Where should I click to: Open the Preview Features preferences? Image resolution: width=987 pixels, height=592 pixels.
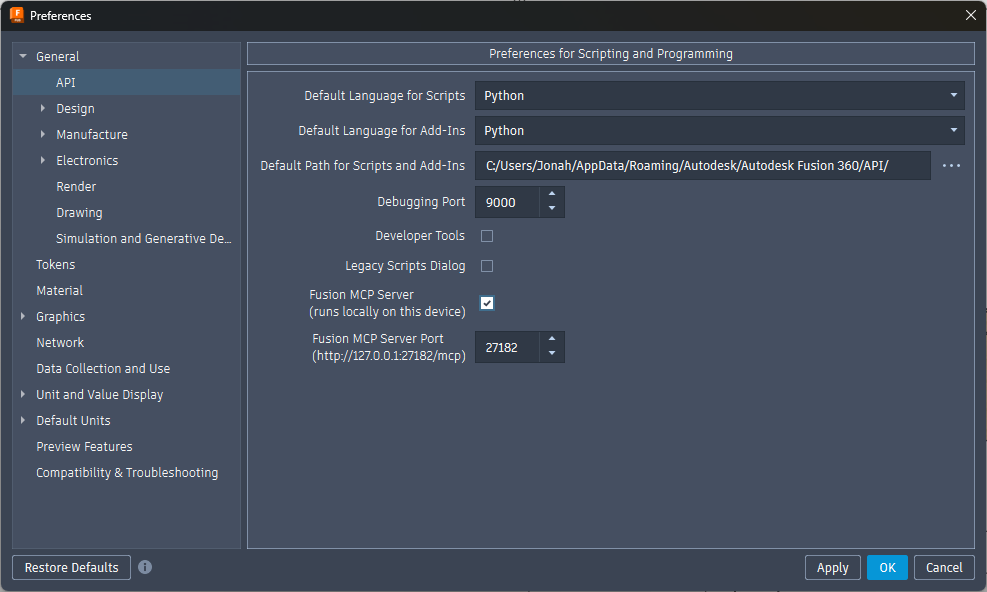click(x=84, y=447)
